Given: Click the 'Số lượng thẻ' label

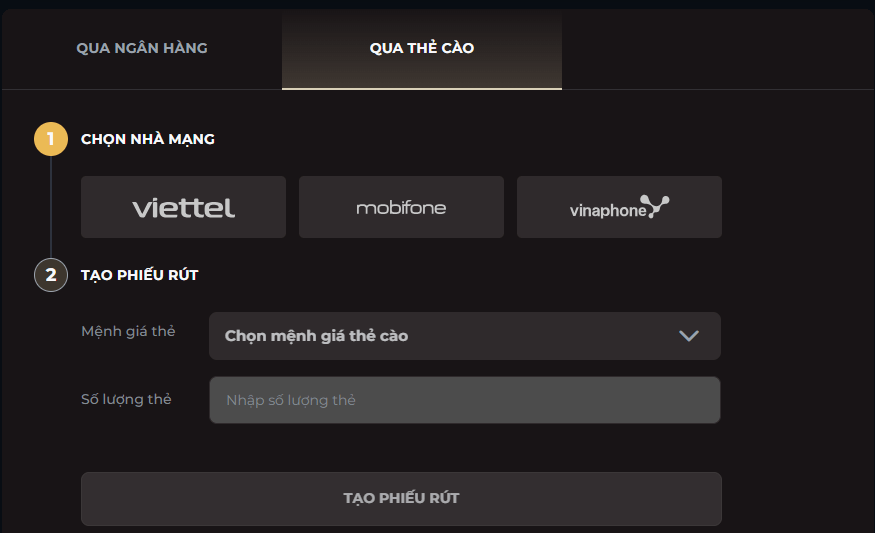Looking at the screenshot, I should point(126,399).
